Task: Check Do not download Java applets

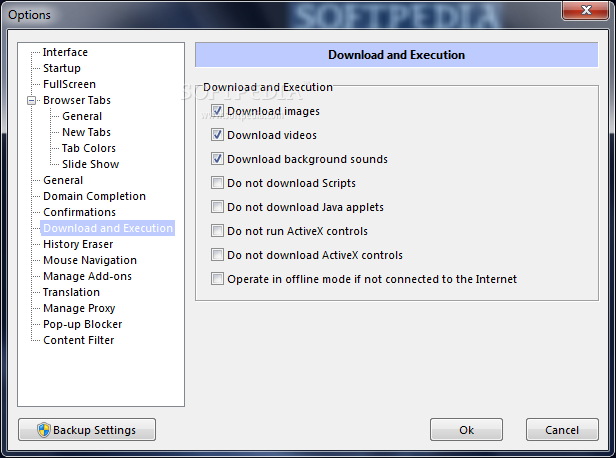Action: [217, 207]
